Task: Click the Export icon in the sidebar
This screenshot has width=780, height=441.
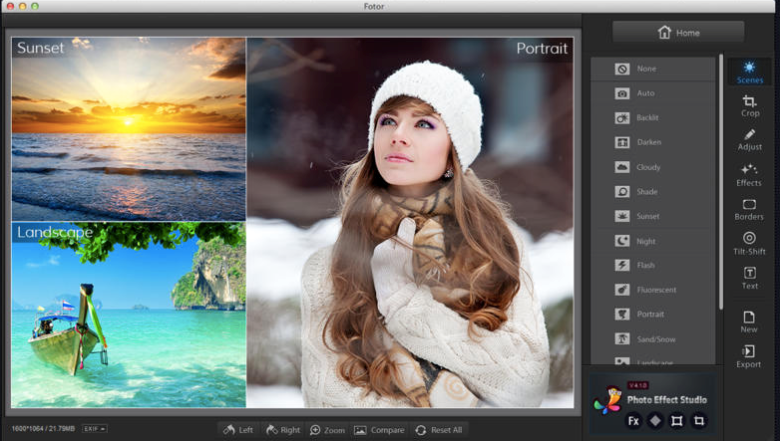Action: [749, 357]
